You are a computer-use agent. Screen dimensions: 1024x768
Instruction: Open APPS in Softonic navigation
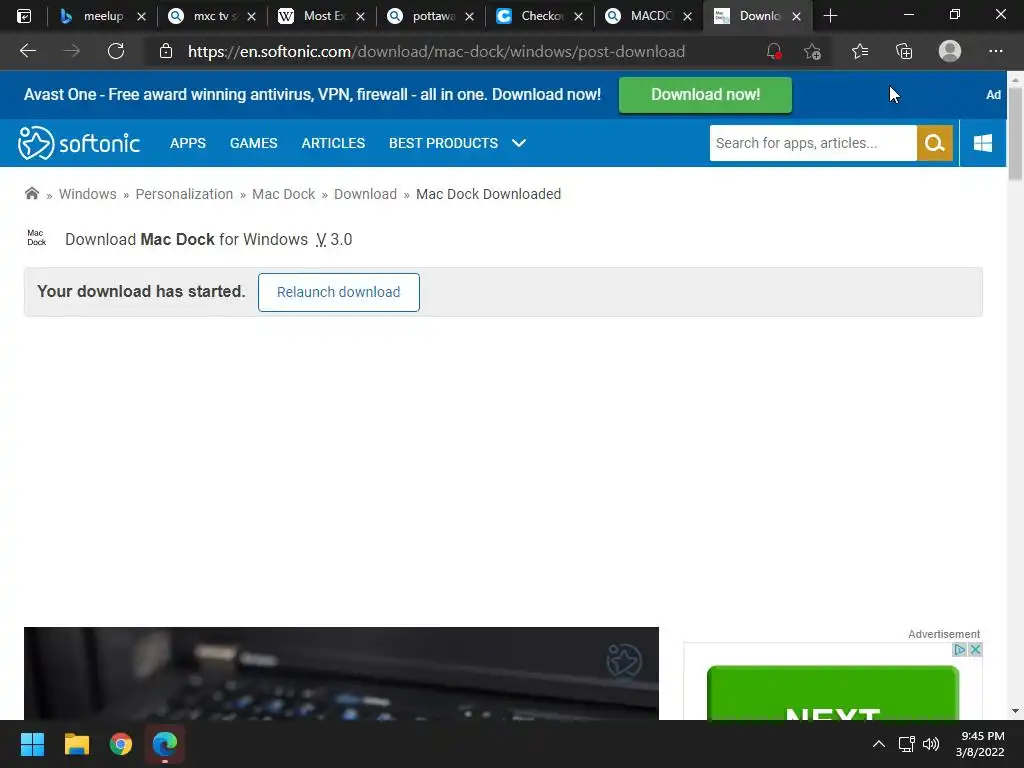point(187,143)
